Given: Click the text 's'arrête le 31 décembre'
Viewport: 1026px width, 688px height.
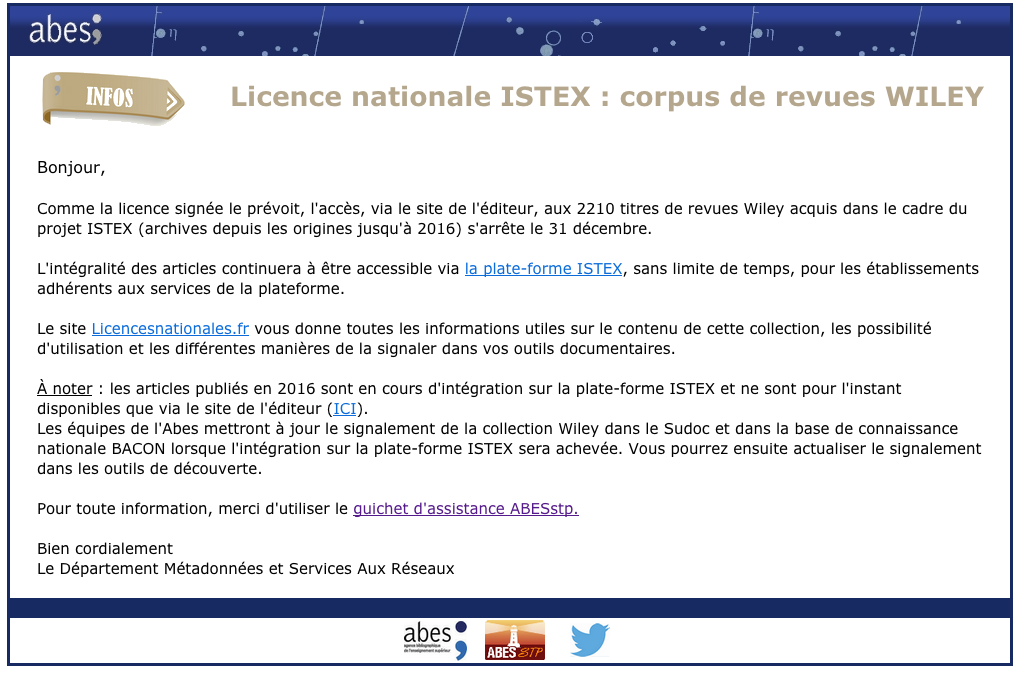Looking at the screenshot, I should [558, 229].
